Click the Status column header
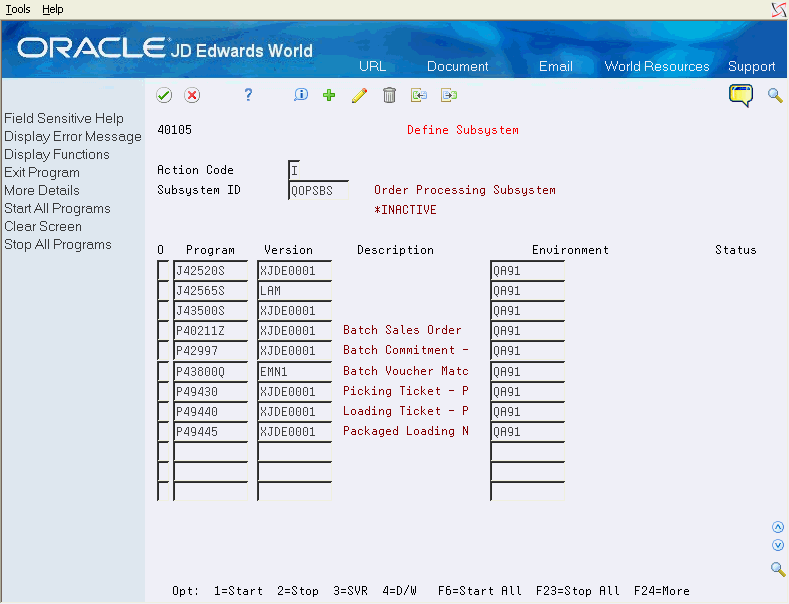789x604 pixels. coord(736,250)
